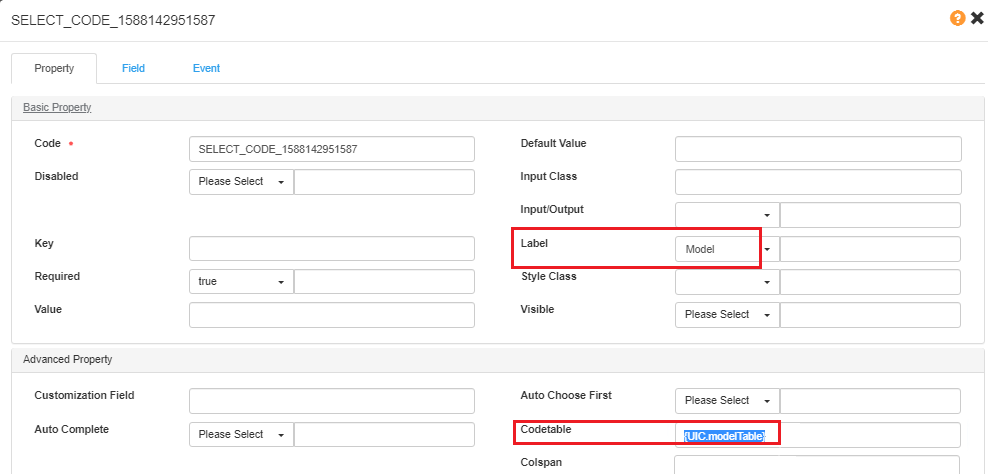Focus the Customization Field input
Image resolution: width=988 pixels, height=474 pixels.
331,401
